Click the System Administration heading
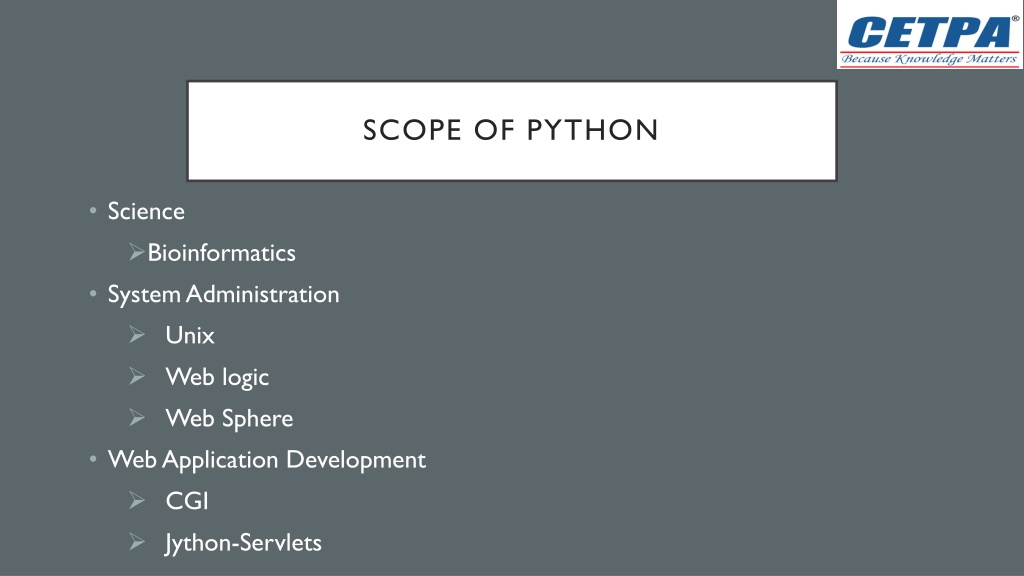 tap(223, 295)
